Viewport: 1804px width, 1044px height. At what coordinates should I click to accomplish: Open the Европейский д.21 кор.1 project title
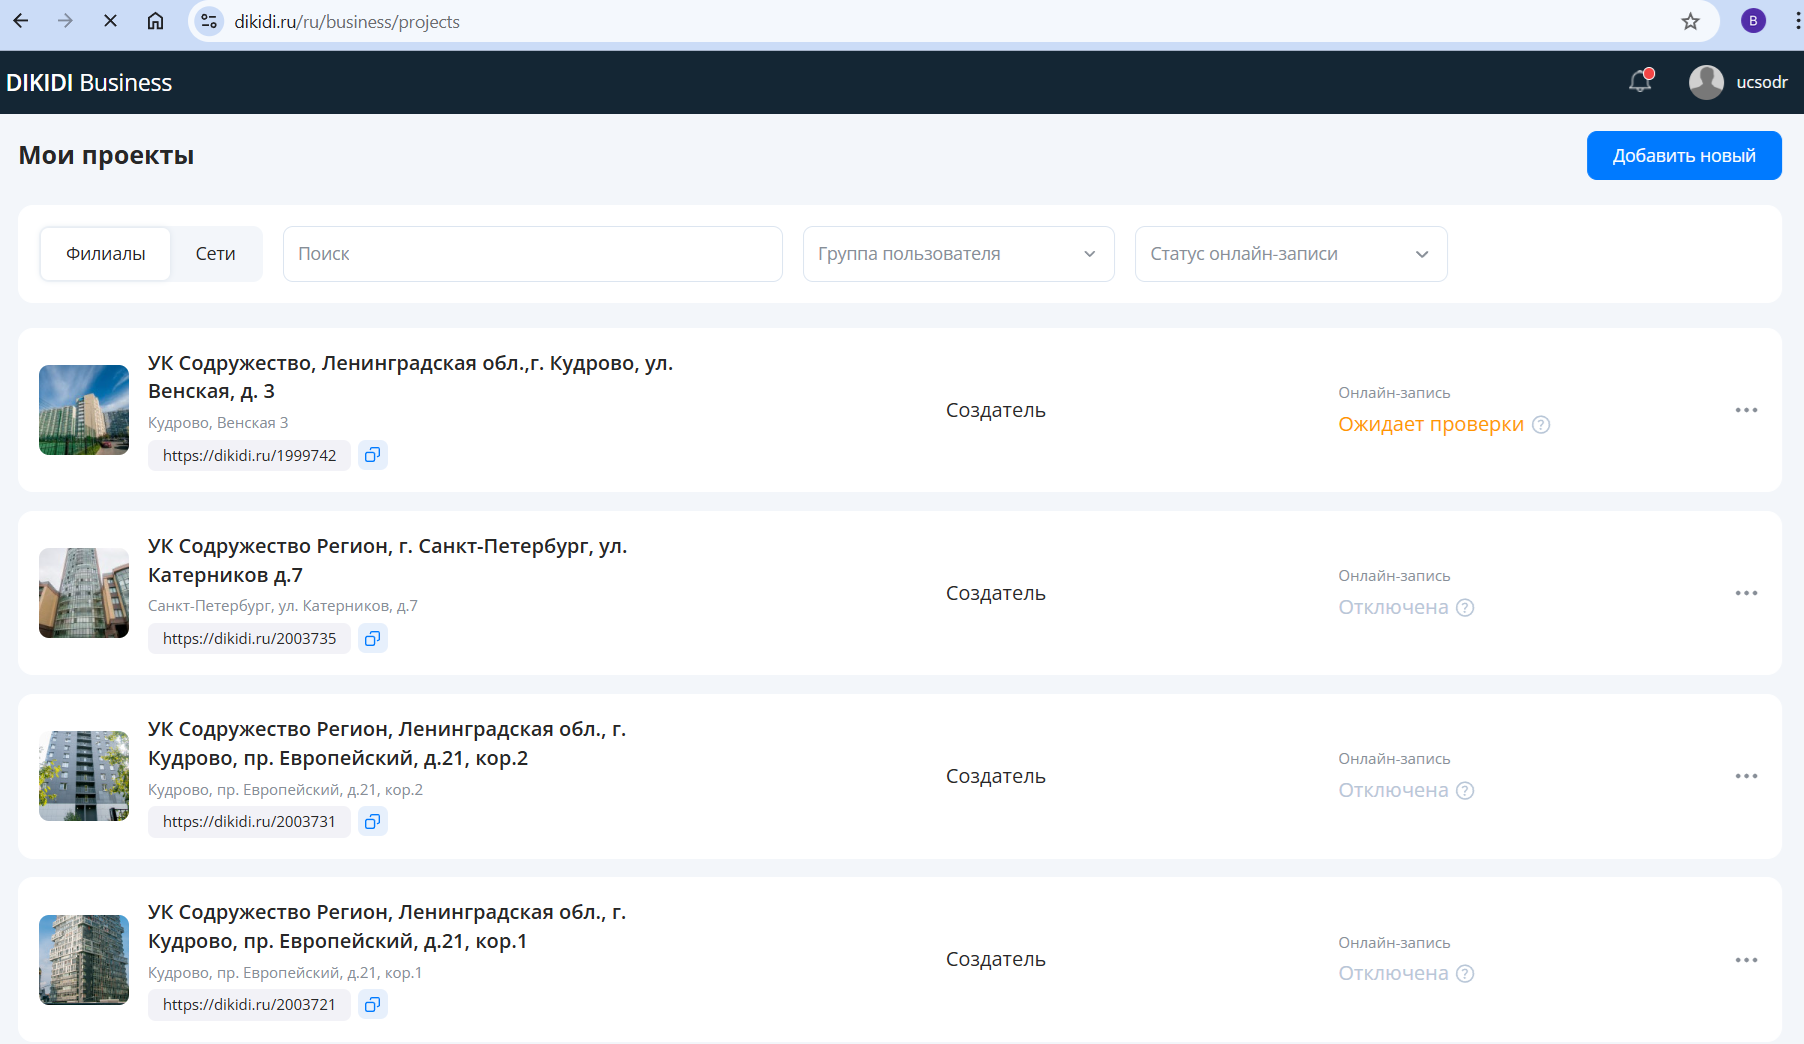point(387,926)
